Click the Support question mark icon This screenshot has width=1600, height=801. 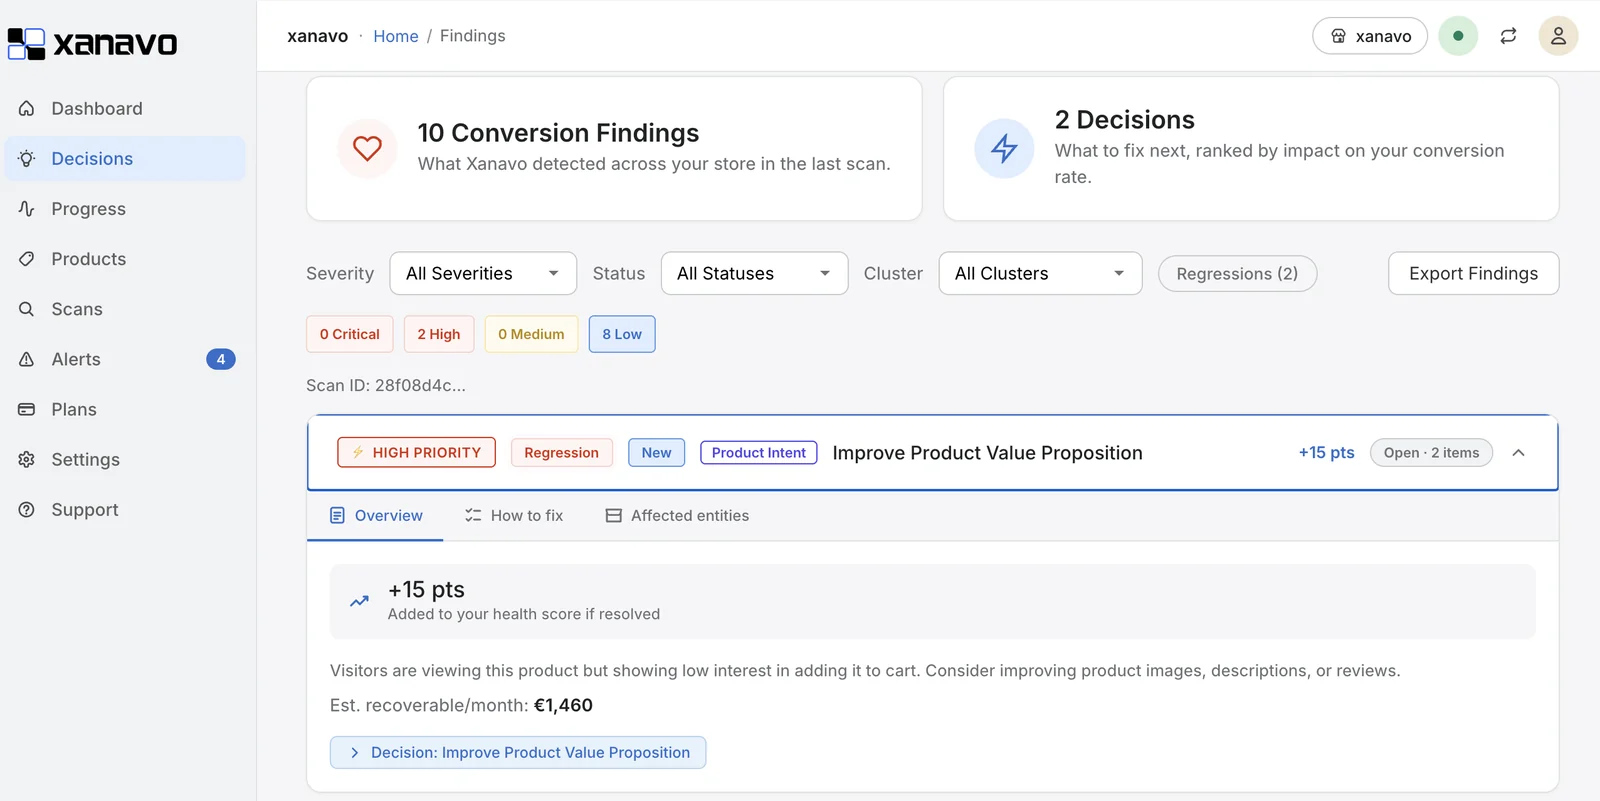27,509
